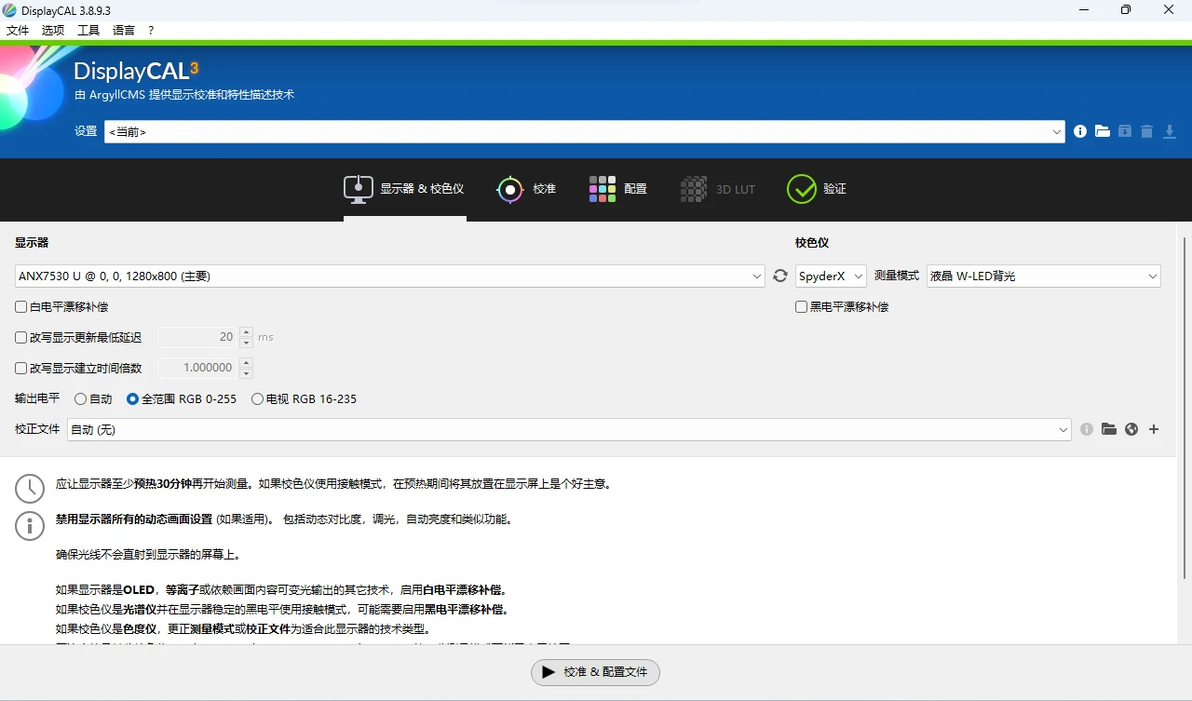1192x701 pixels.
Task: Decrease settle time multiplier value
Action: click(x=246, y=373)
